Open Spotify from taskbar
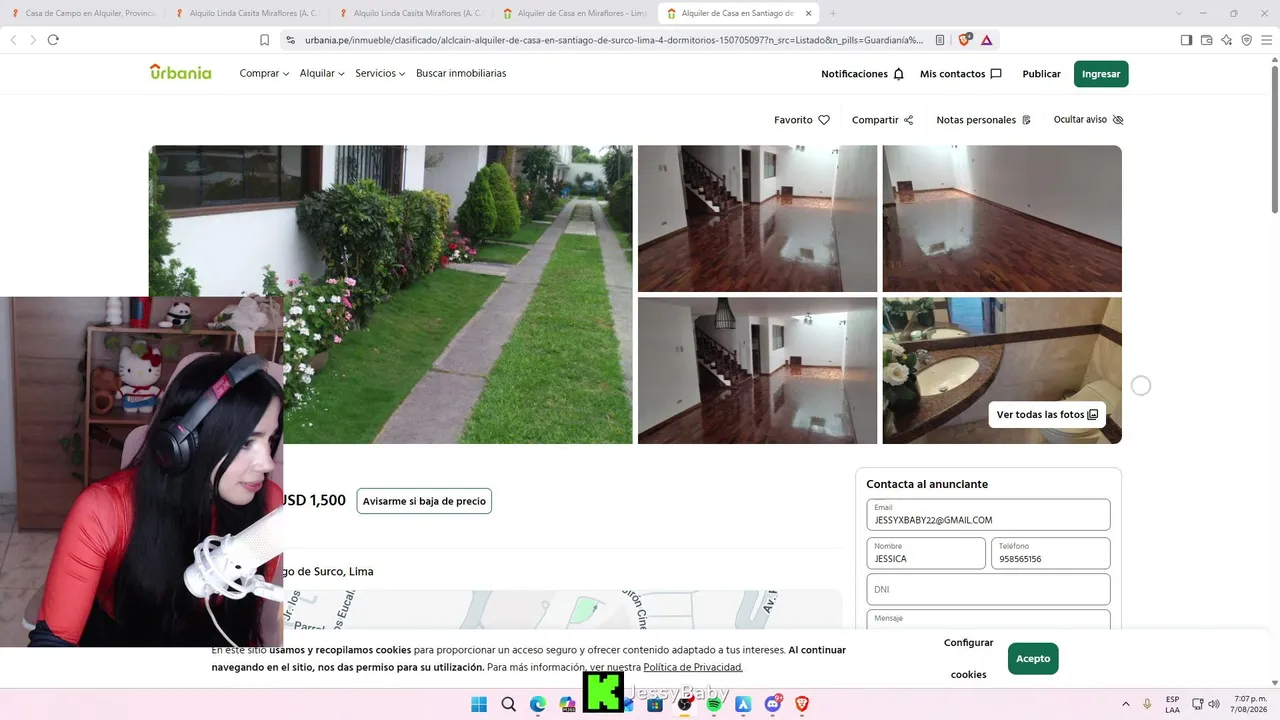 tap(714, 704)
